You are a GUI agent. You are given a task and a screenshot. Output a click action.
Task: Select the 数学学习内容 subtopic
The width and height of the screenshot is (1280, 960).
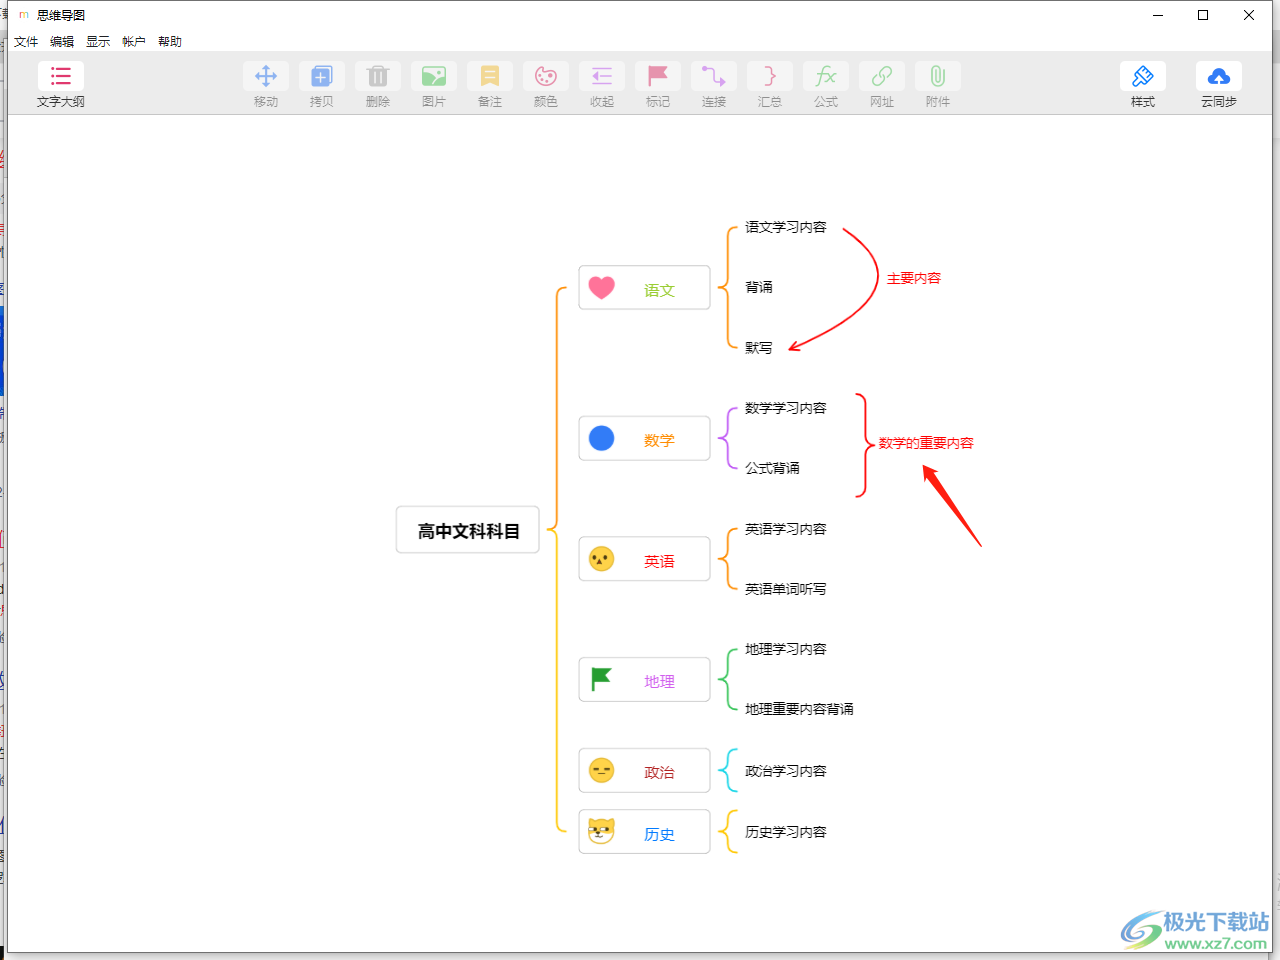786,408
